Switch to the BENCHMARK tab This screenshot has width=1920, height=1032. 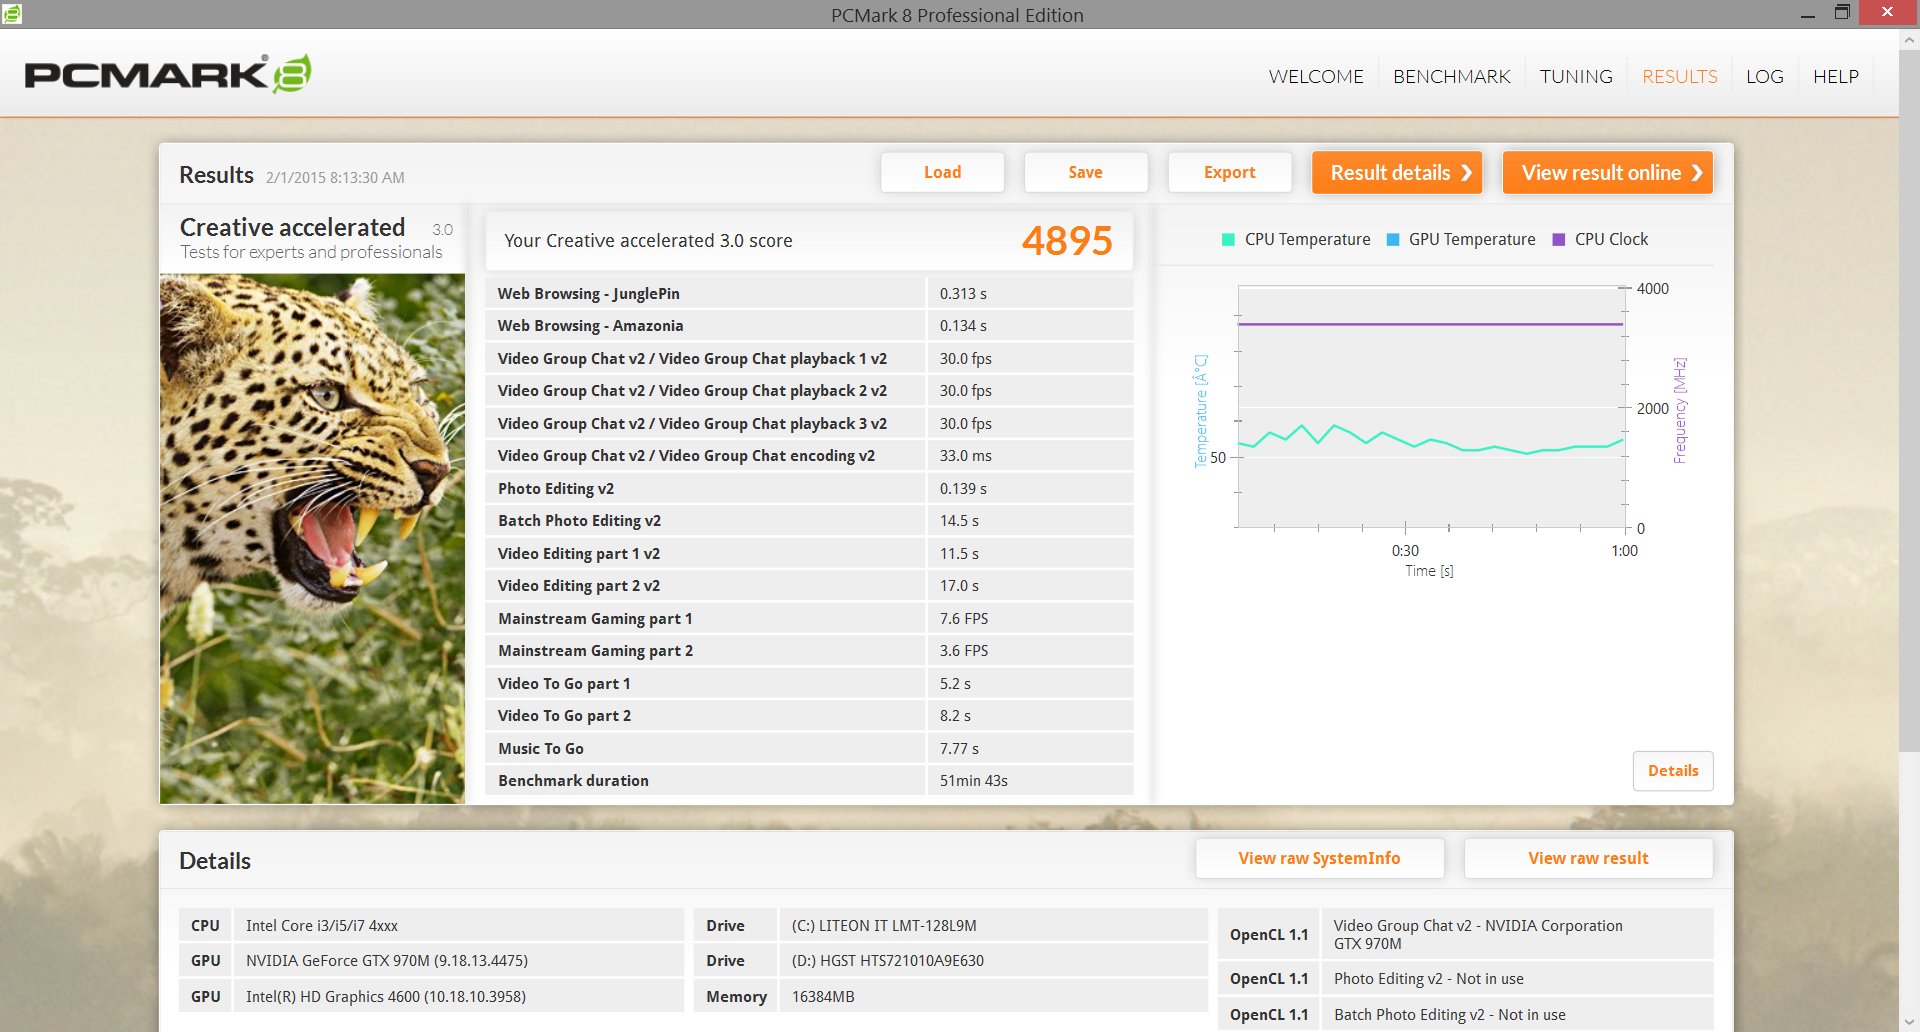pos(1451,77)
